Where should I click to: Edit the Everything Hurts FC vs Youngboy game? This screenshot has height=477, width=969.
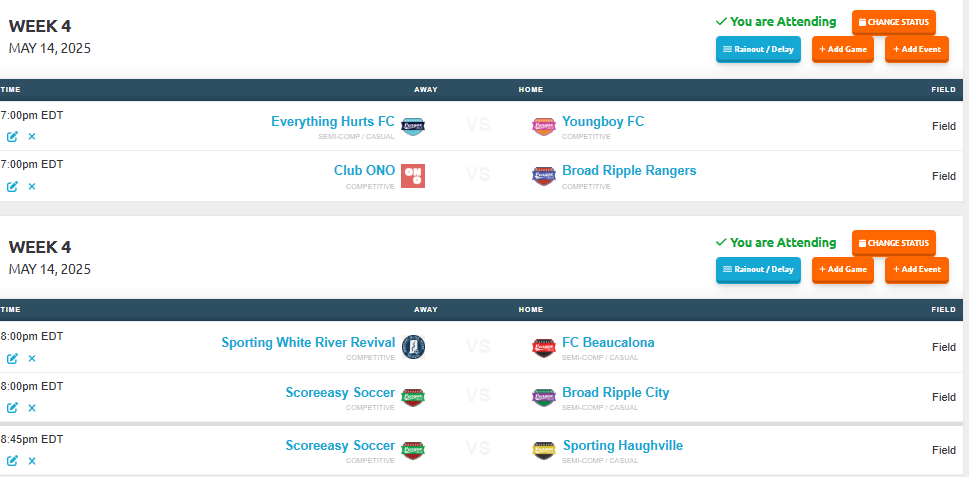click(12, 137)
